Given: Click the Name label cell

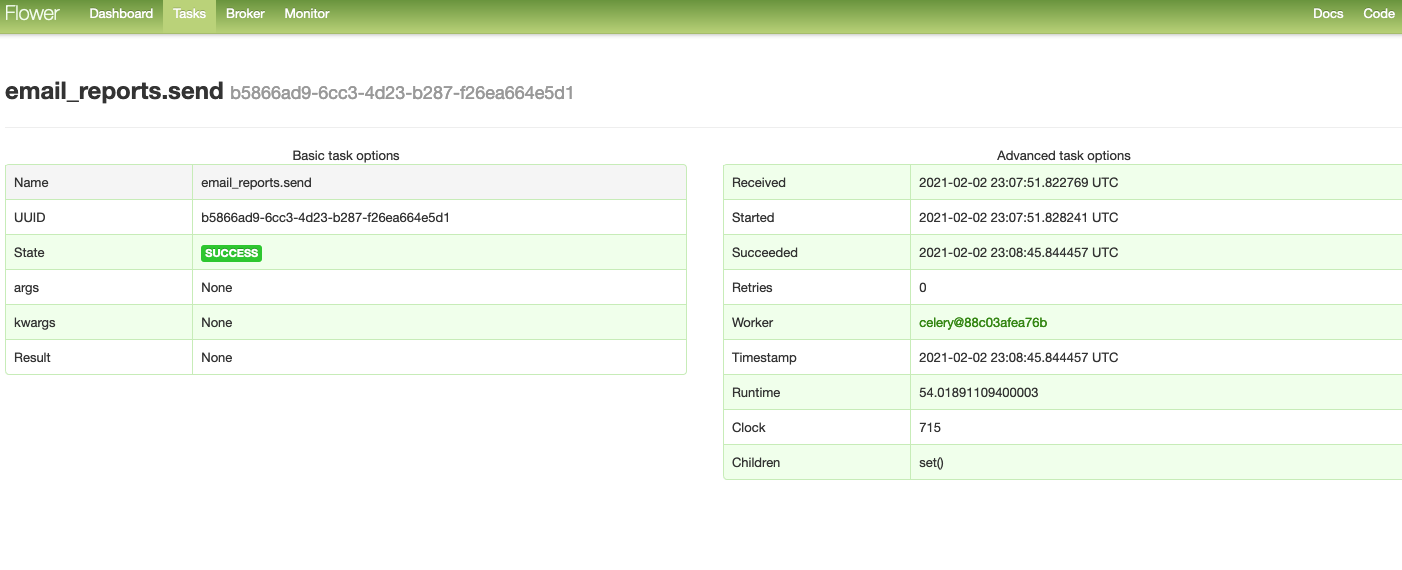Looking at the screenshot, I should click(x=99, y=183).
